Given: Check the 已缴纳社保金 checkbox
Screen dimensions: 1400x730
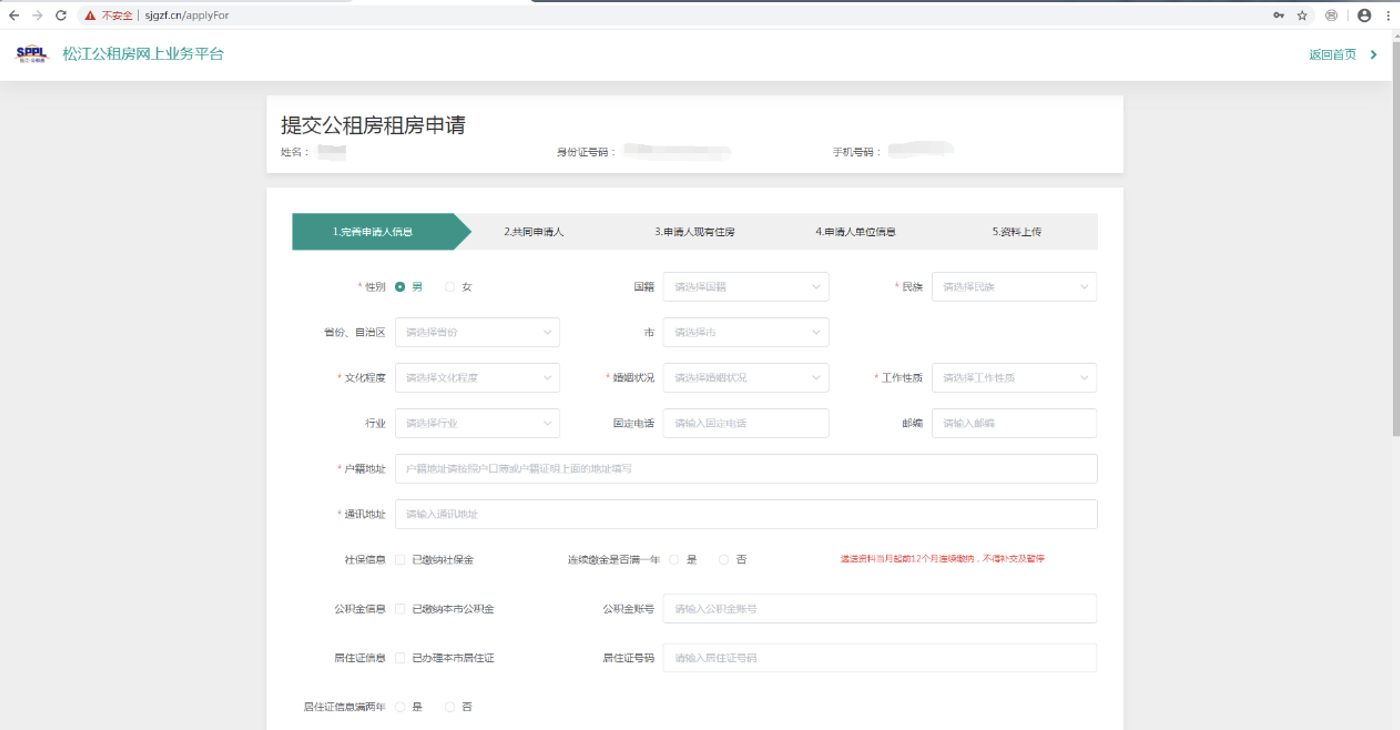Looking at the screenshot, I should [x=400, y=560].
